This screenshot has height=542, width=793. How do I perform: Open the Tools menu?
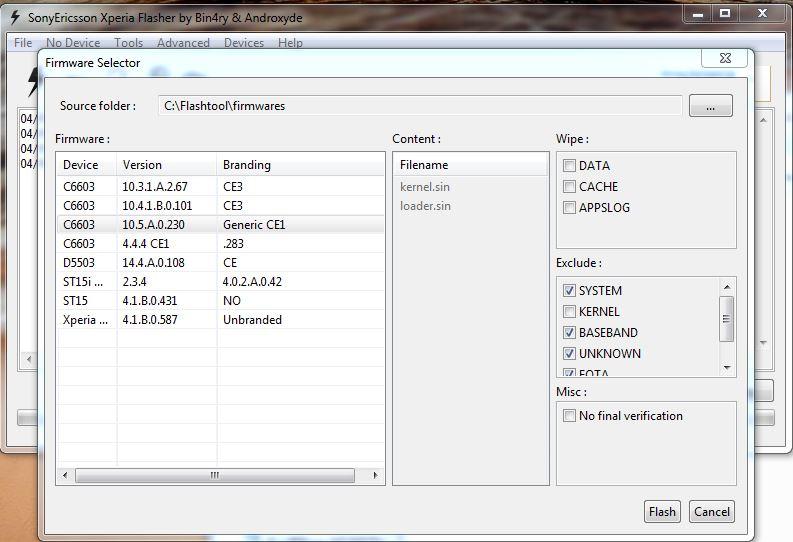point(128,42)
